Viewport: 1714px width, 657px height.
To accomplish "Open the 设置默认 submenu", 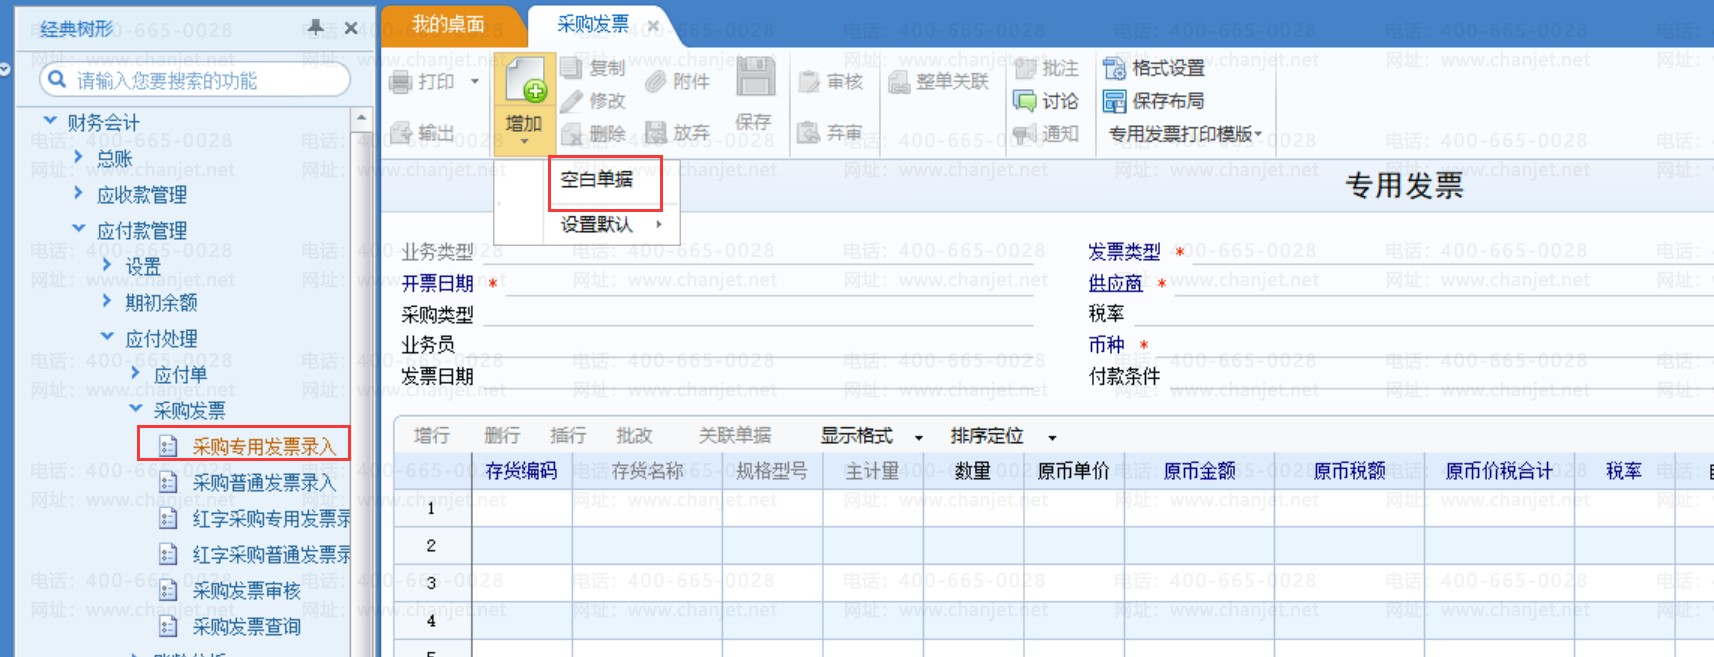I will tap(611, 224).
